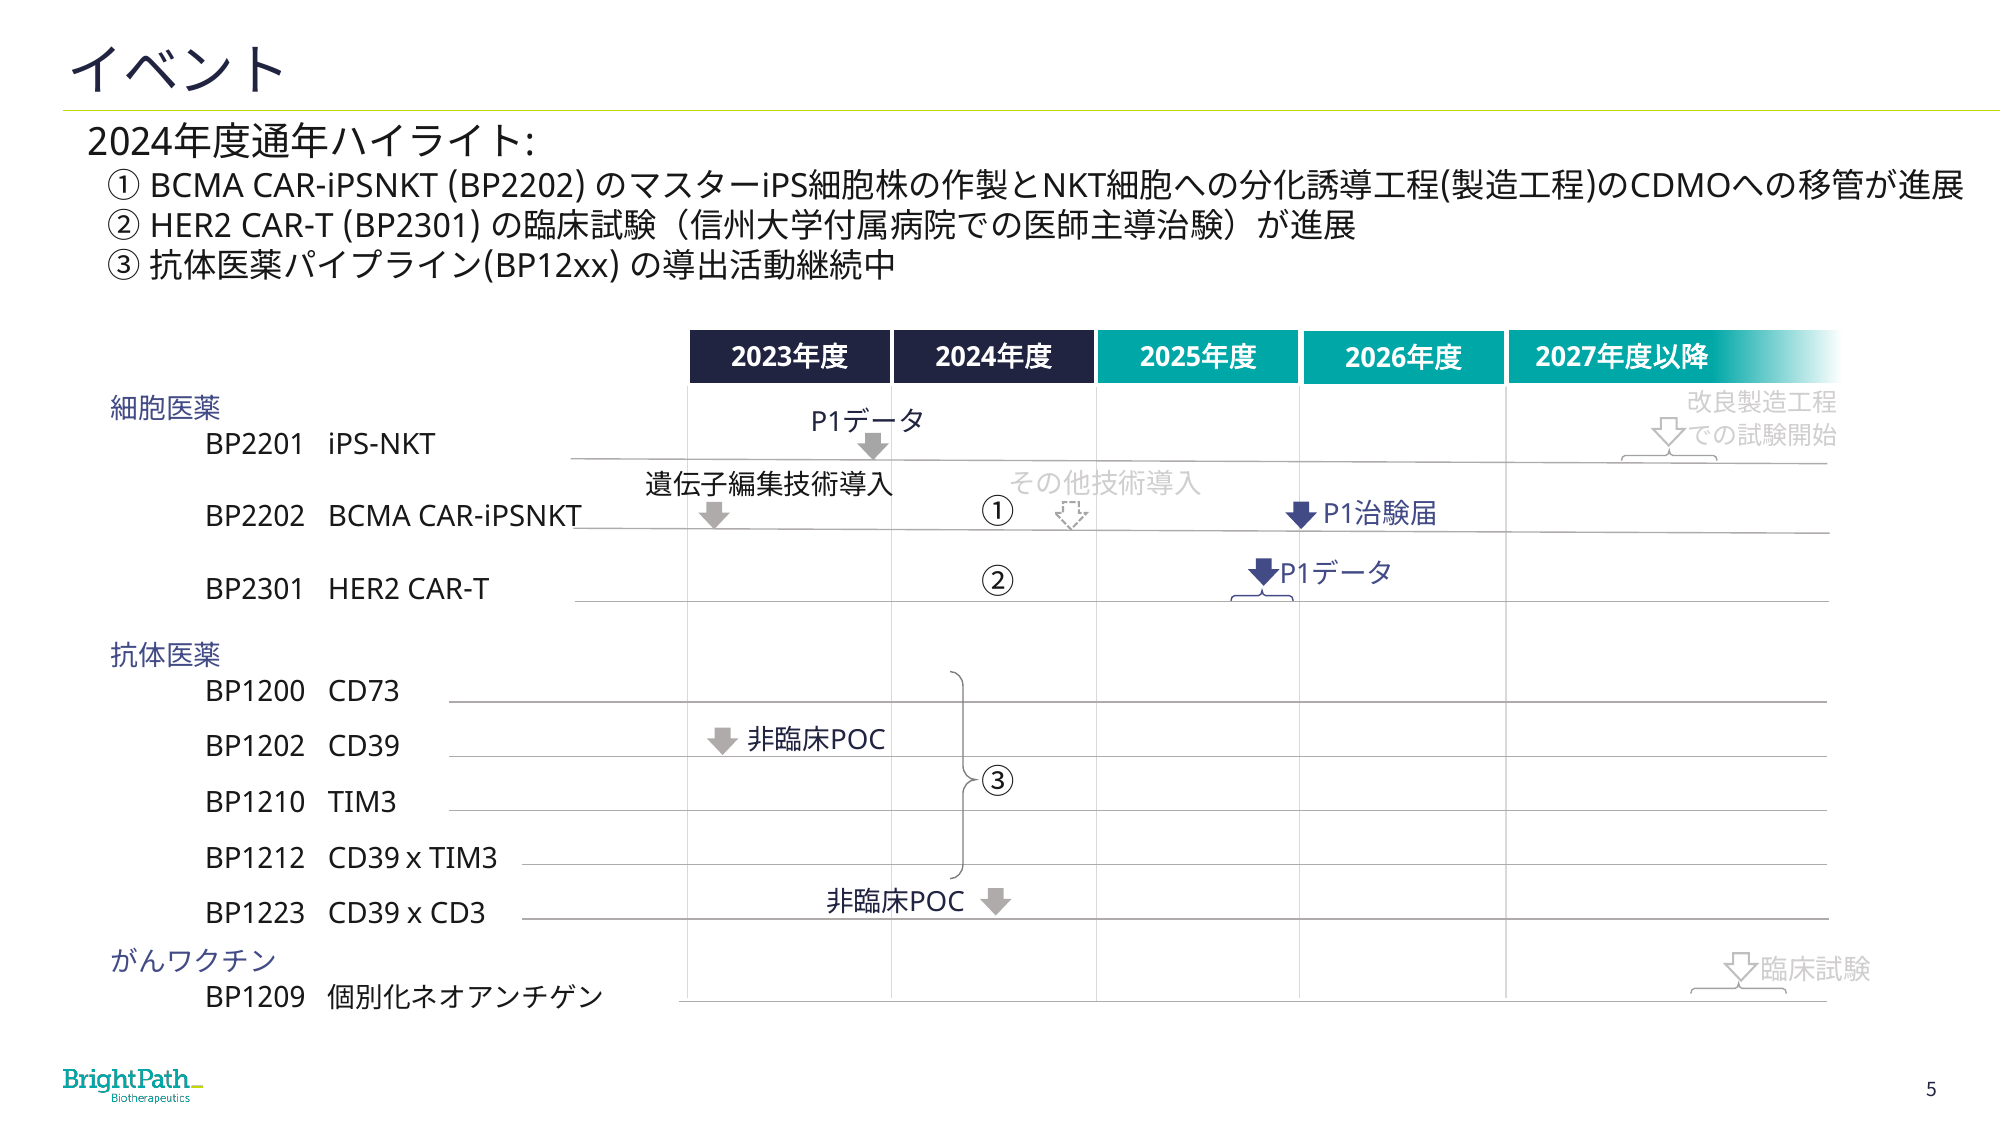Viewport: 2000px width, 1125px height.
Task: Click the 非臨床POC label in BP1223 row
Action: tap(895, 901)
